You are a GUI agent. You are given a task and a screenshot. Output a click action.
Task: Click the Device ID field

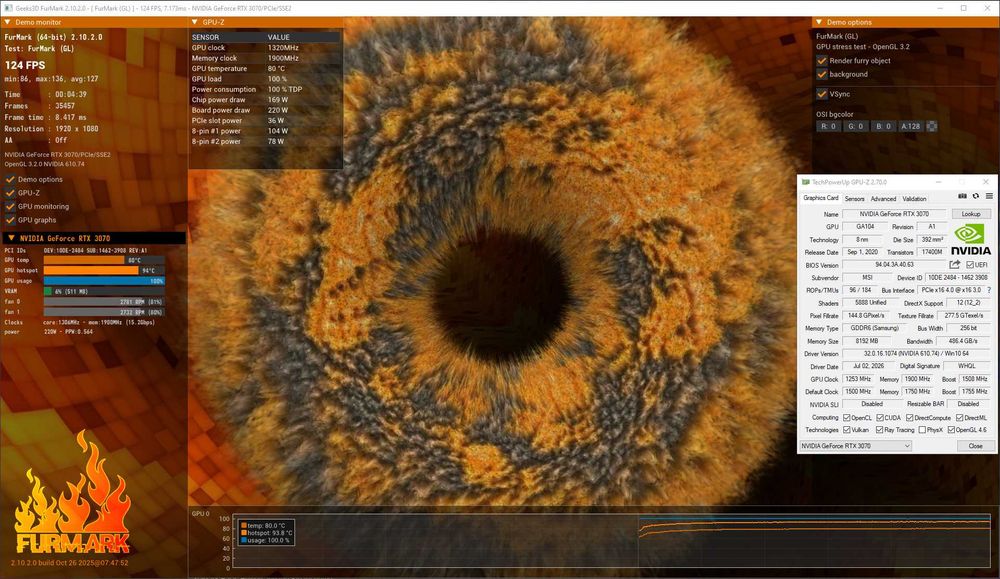[x=957, y=277]
